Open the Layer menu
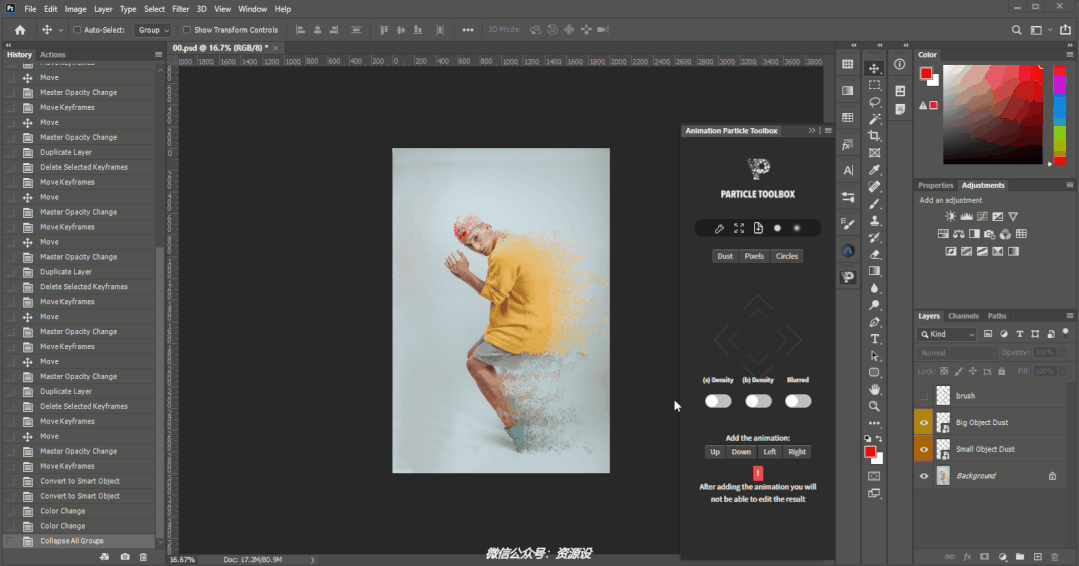 [103, 9]
